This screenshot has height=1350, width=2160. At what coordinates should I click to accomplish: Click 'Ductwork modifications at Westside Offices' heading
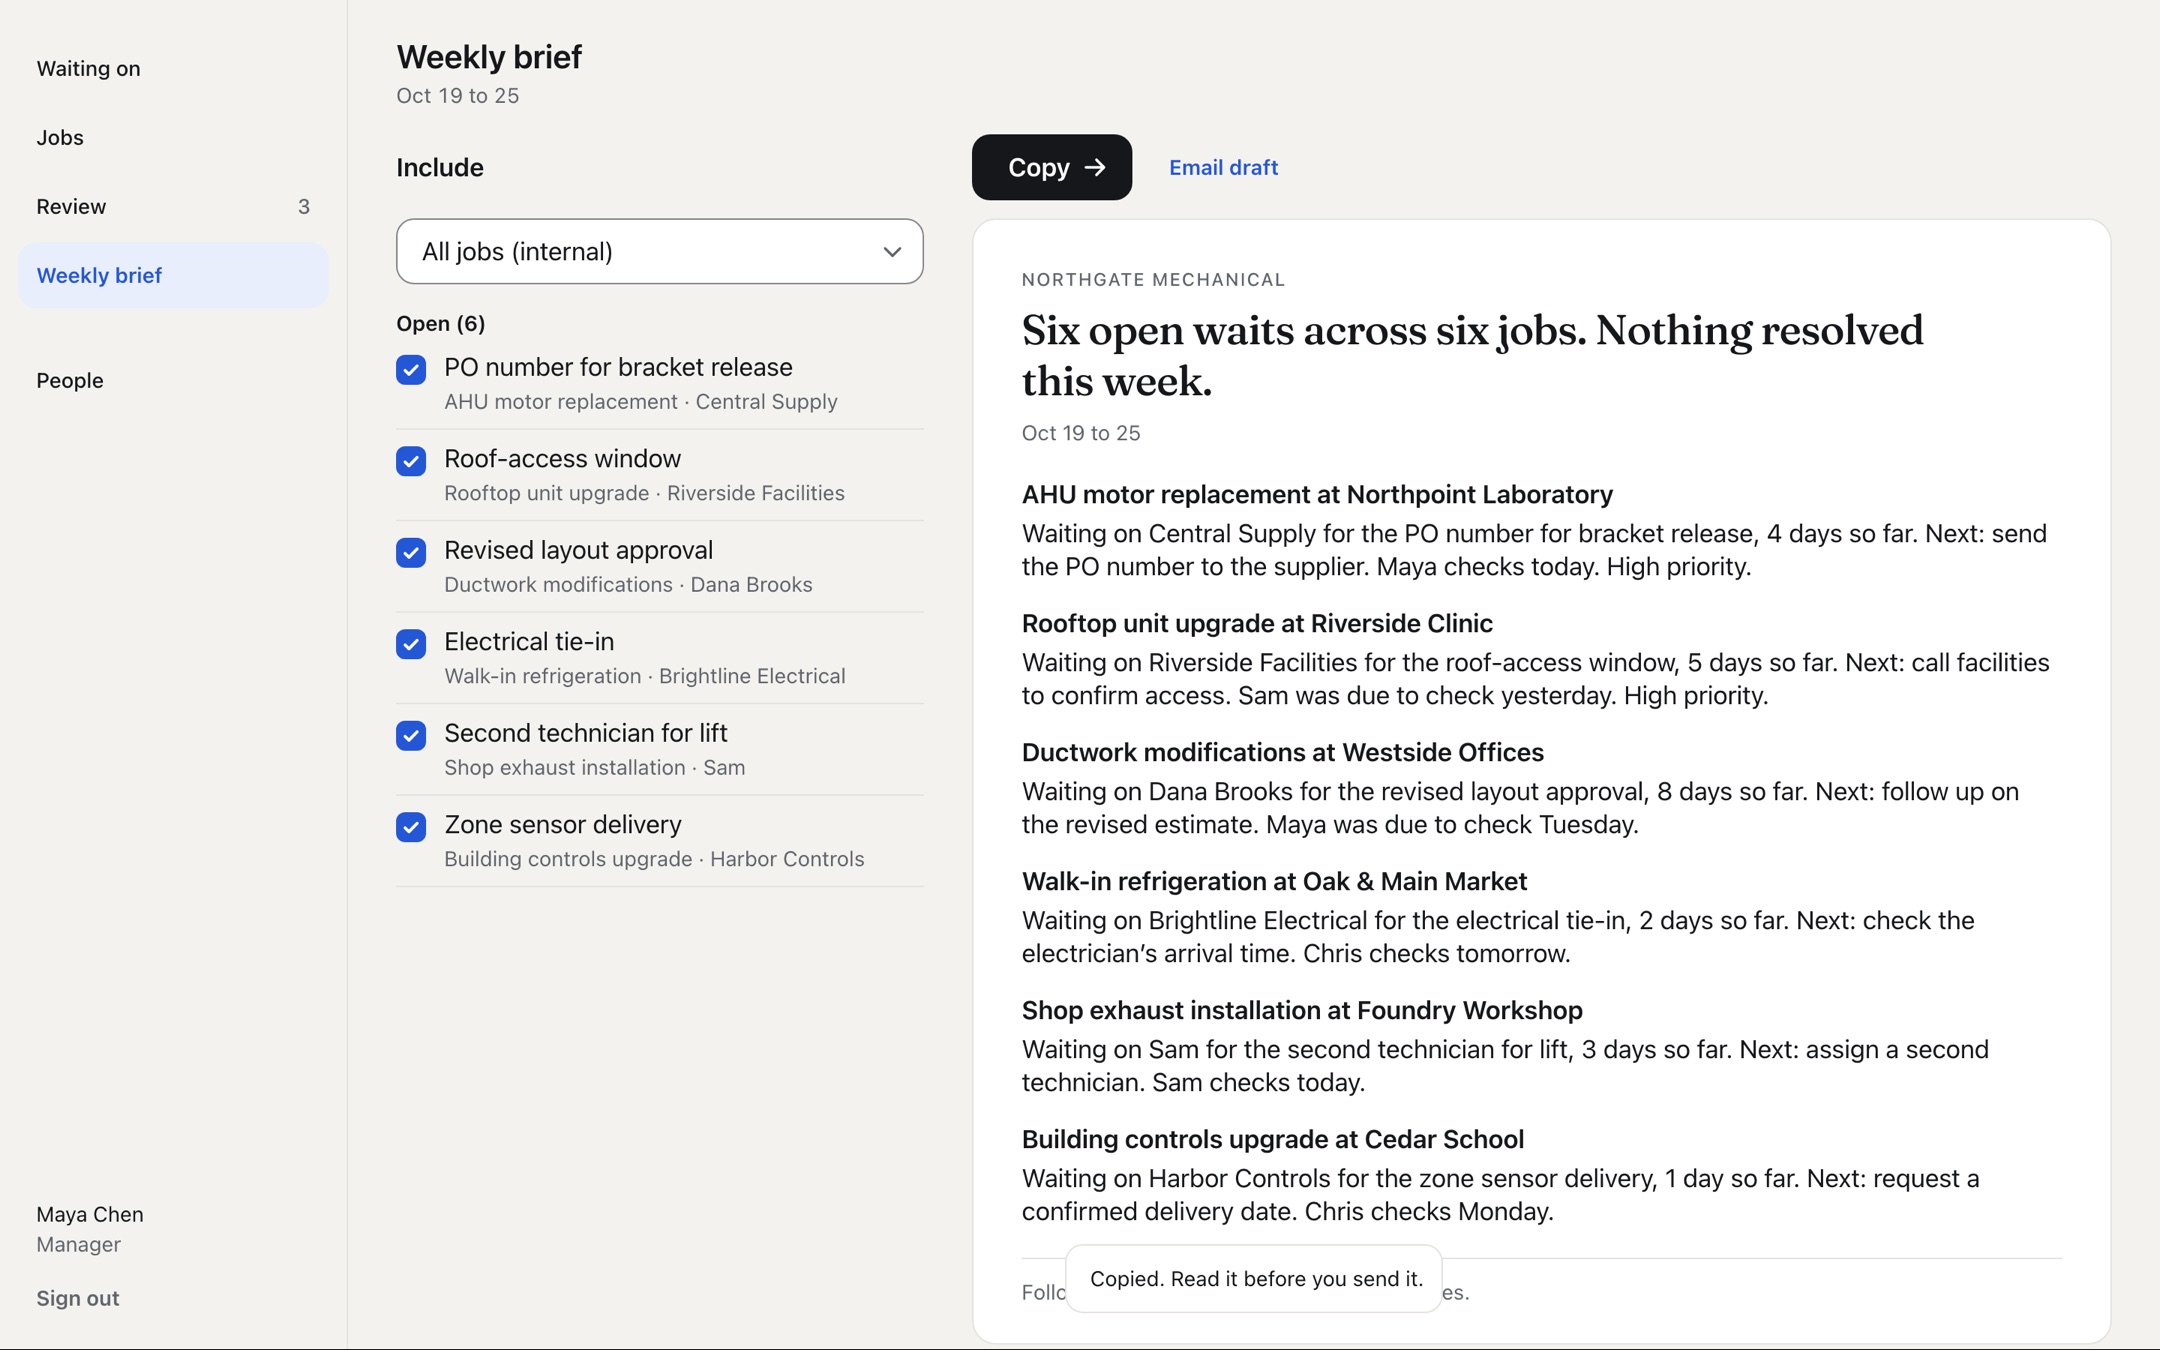coord(1282,752)
